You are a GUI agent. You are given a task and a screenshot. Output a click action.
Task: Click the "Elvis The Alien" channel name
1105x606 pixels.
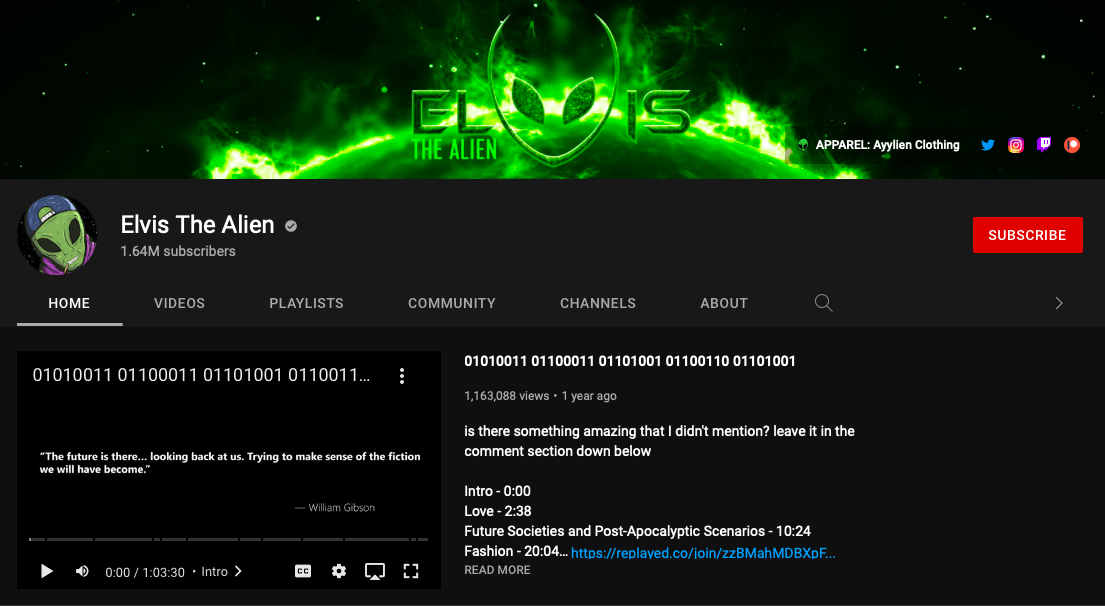[197, 225]
